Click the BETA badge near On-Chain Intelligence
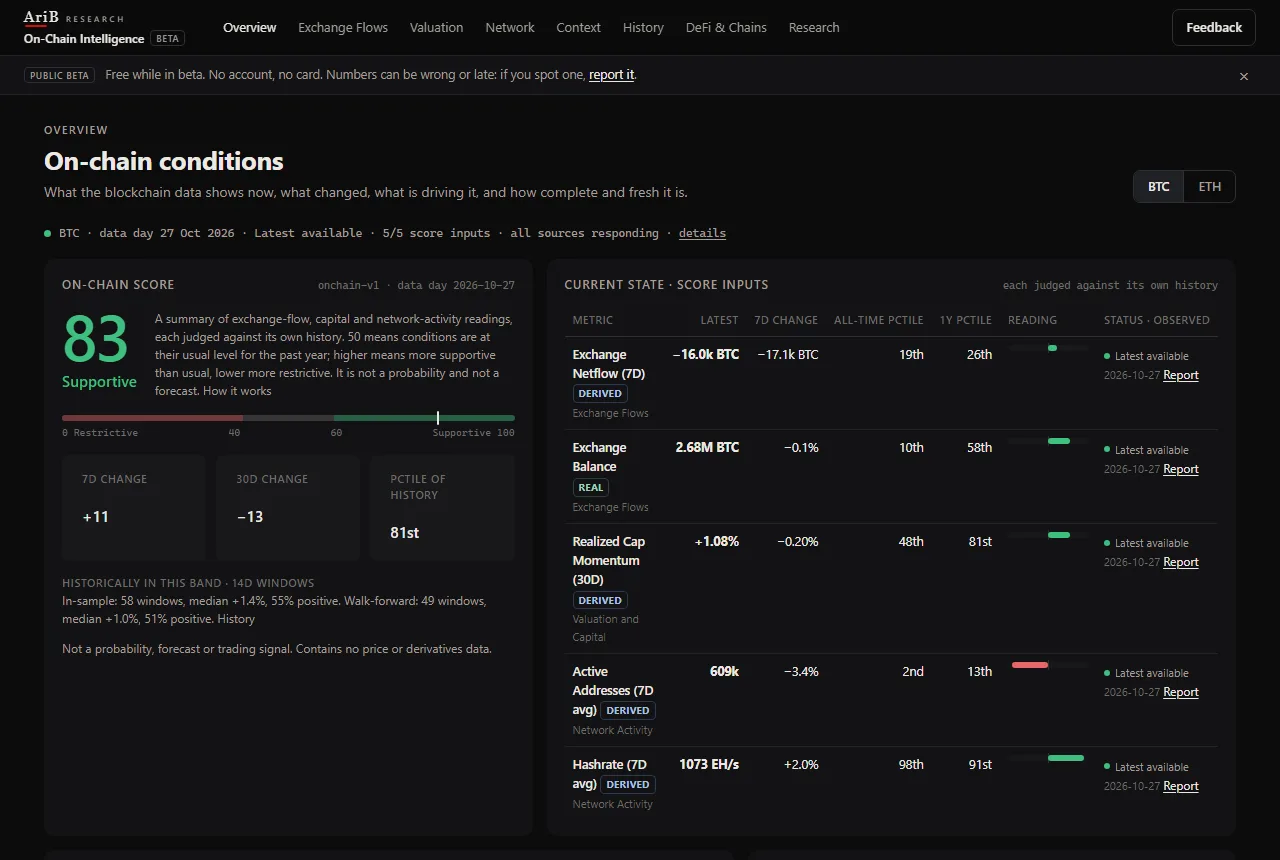 tap(167, 39)
